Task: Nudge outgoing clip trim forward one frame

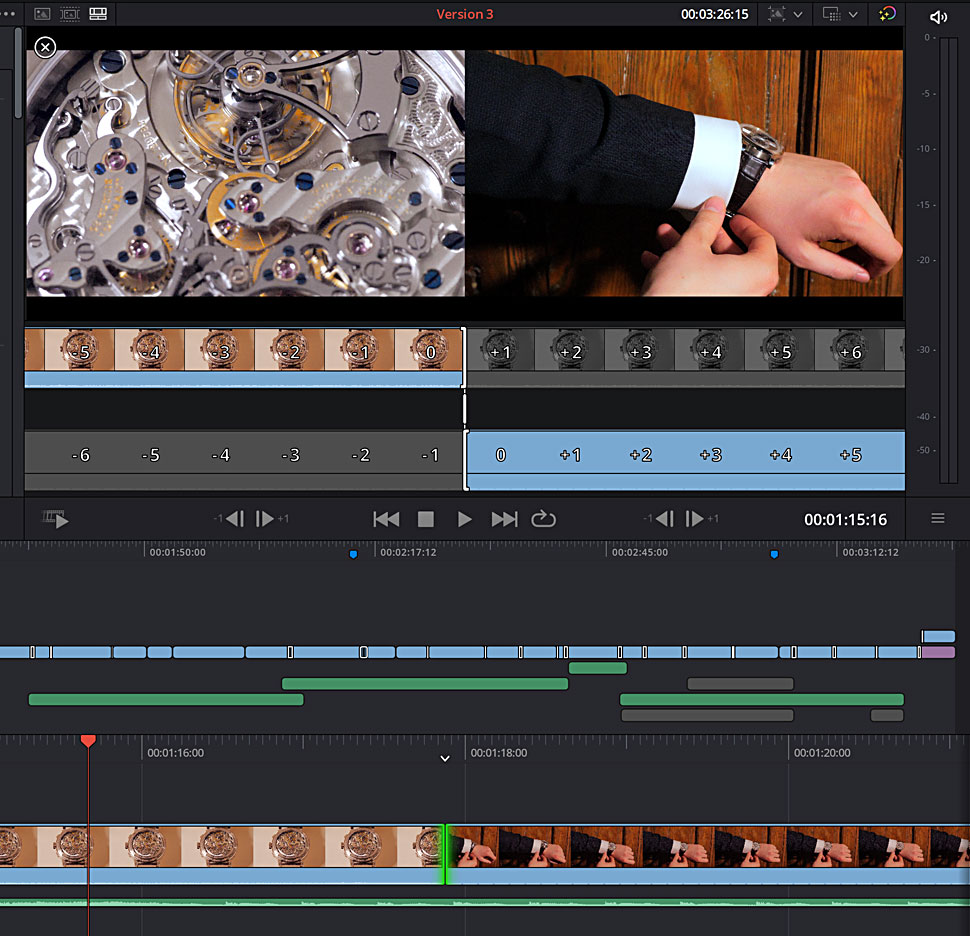Action: tap(265, 518)
